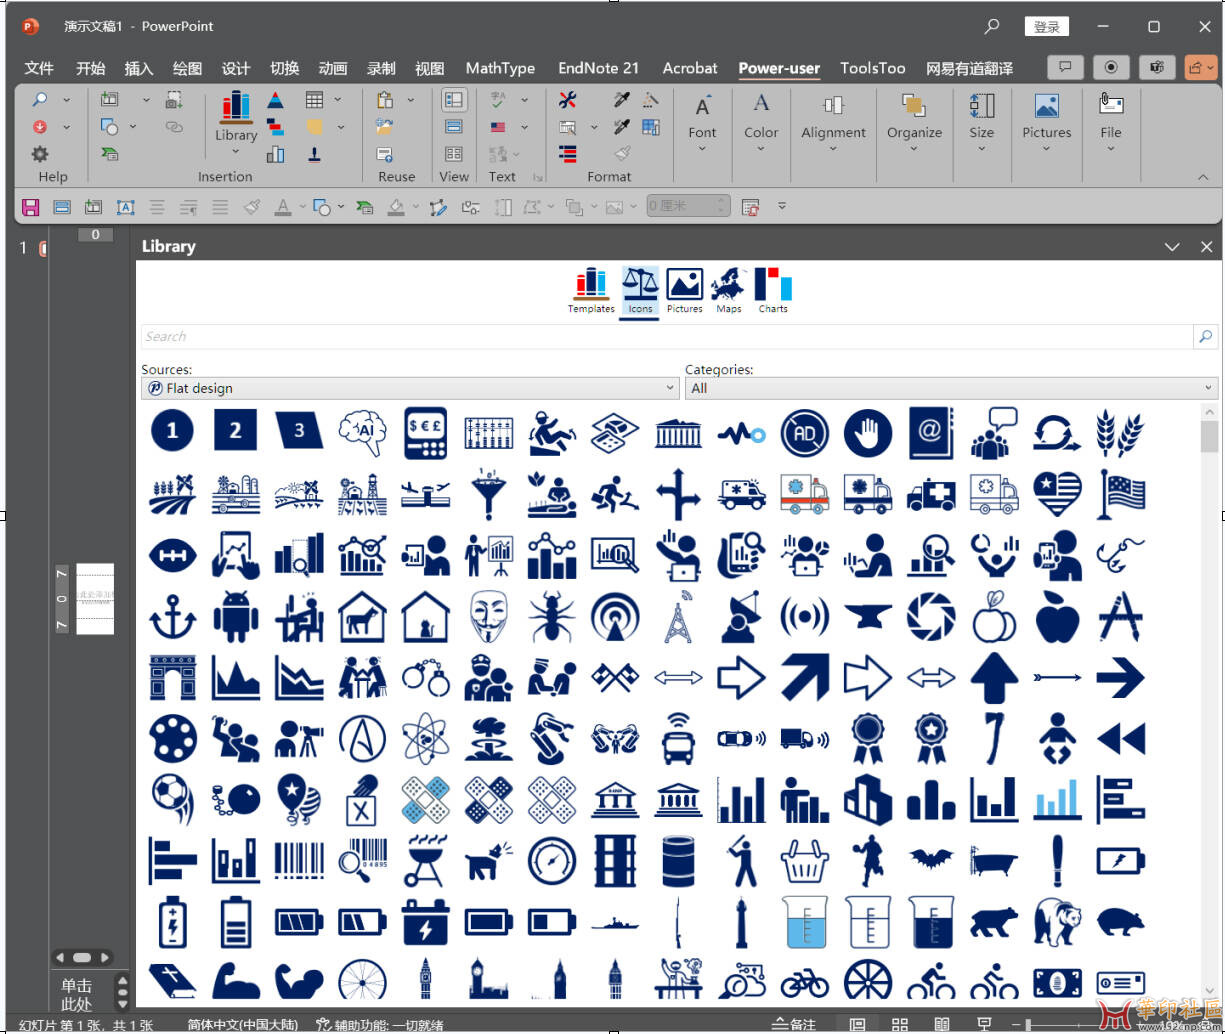The width and height of the screenshot is (1225, 1034).
Task: Toggle the record button in title bar
Action: click(x=1110, y=67)
